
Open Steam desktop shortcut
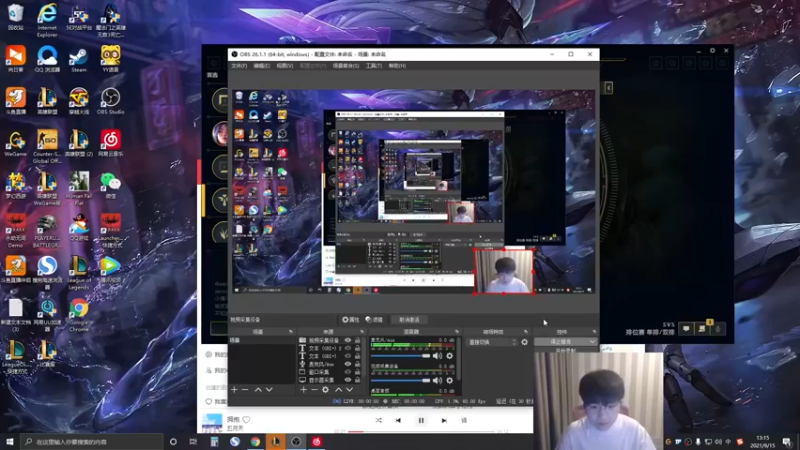pos(79,59)
